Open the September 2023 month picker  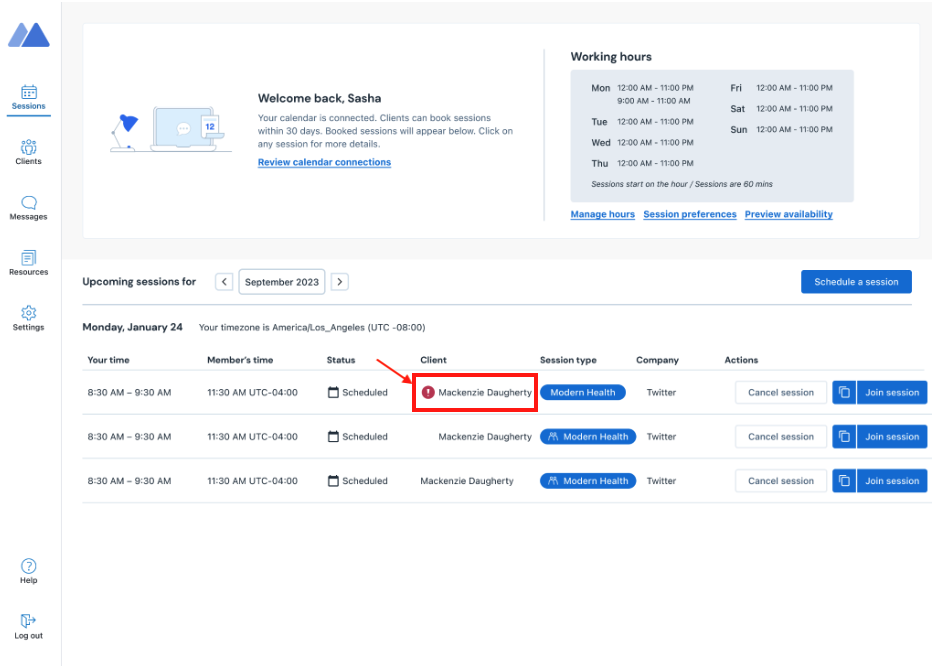[282, 282]
